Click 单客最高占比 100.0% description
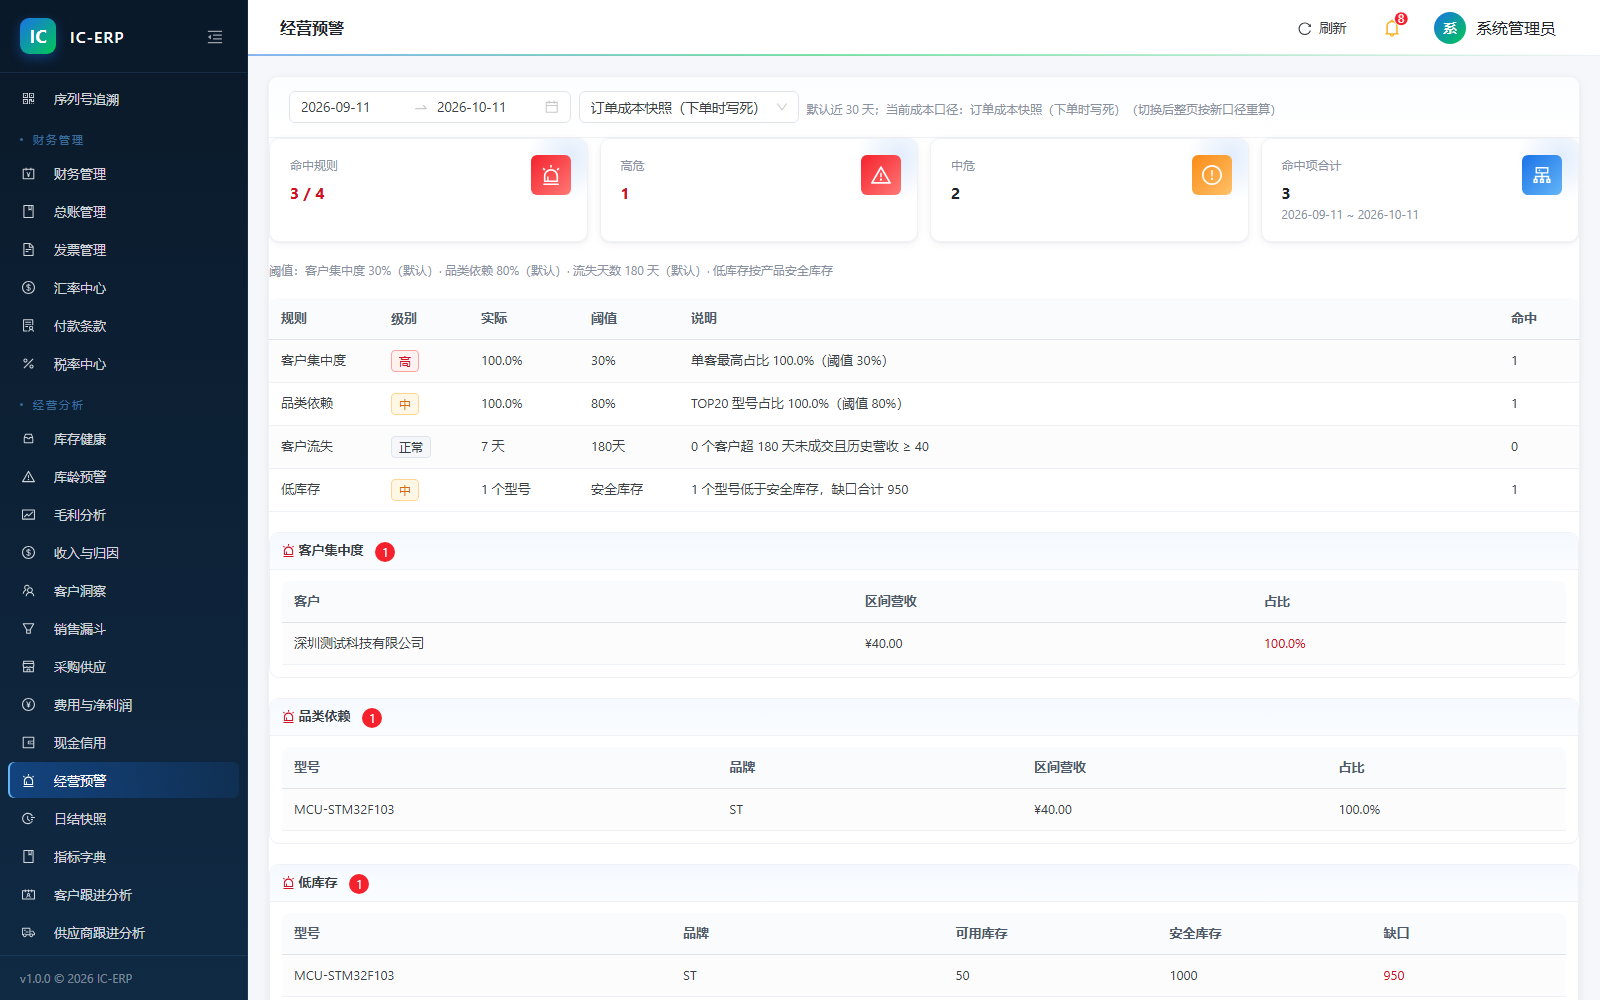This screenshot has width=1600, height=1000. pyautogui.click(x=789, y=360)
